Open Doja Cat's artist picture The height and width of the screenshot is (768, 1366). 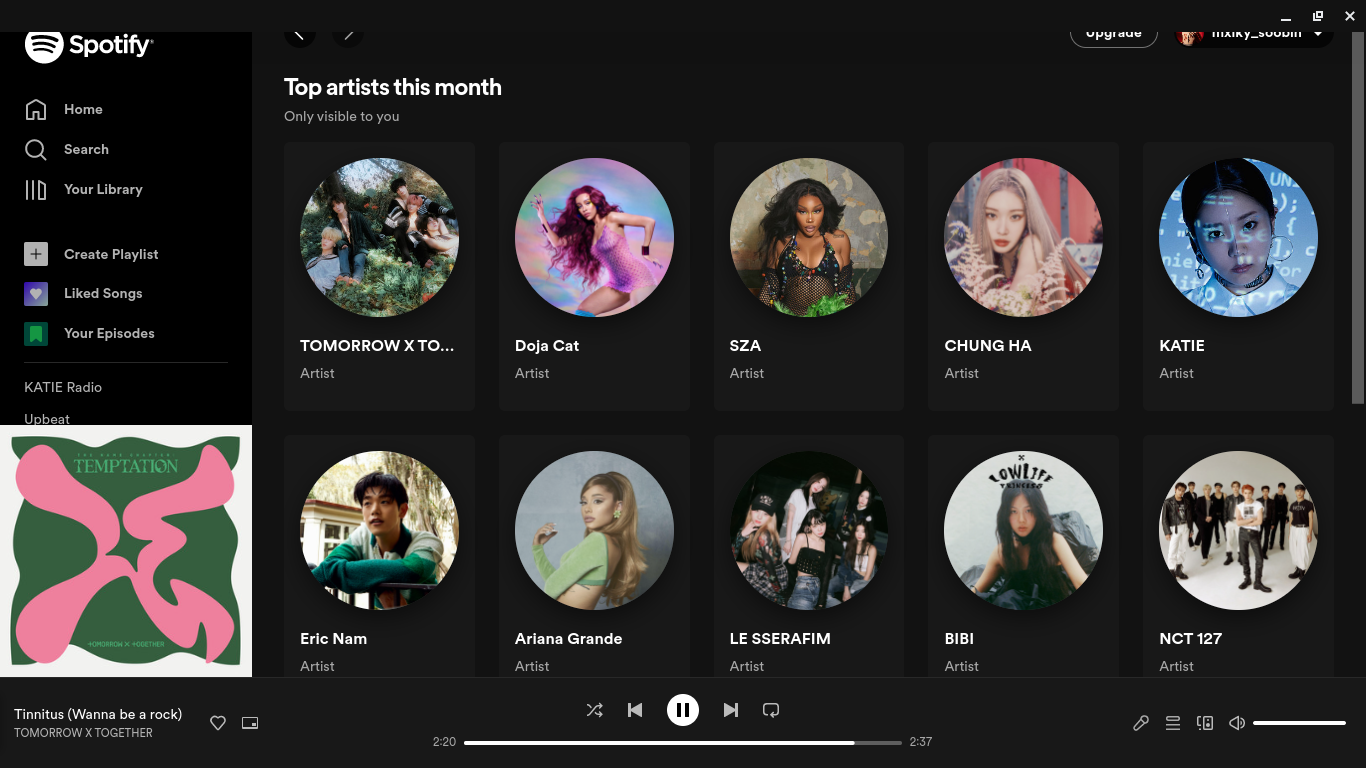point(594,237)
